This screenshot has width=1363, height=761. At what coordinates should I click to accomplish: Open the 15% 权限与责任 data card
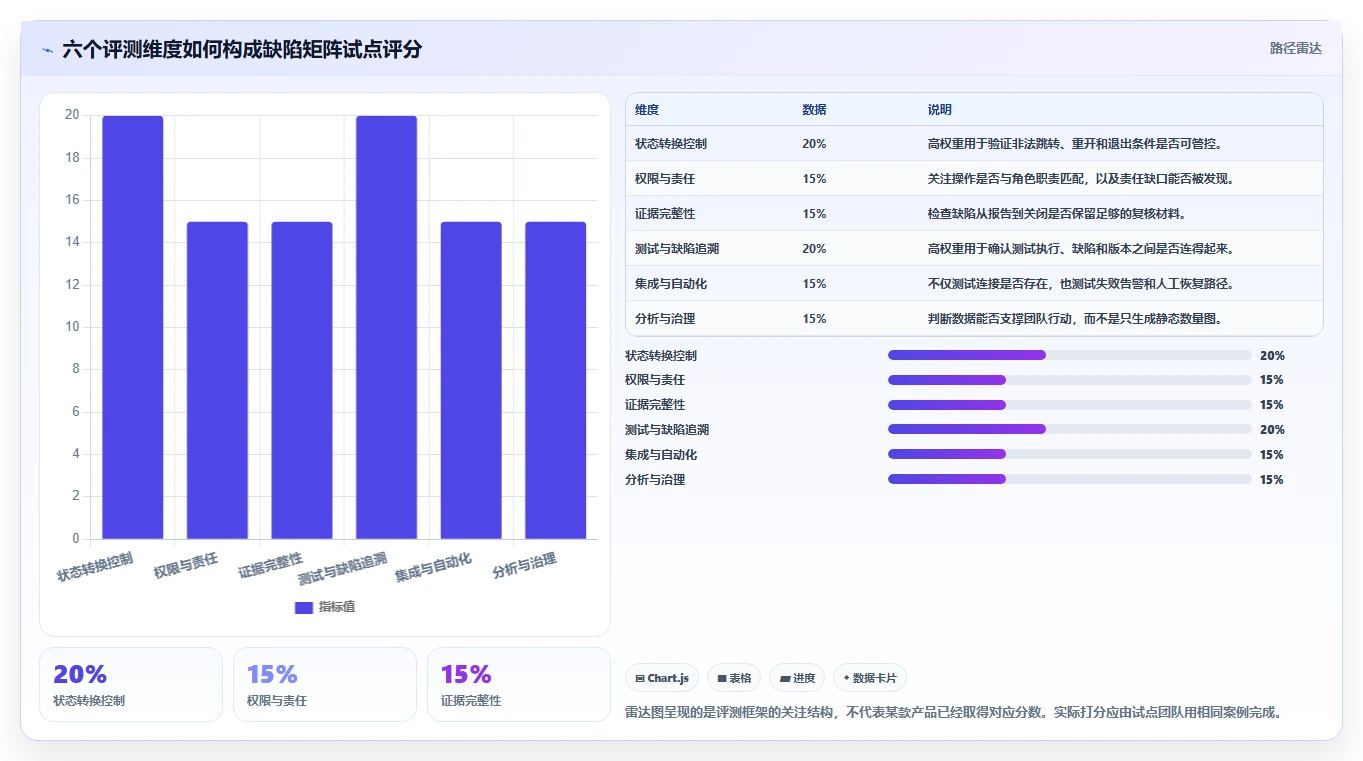pyautogui.click(x=325, y=684)
